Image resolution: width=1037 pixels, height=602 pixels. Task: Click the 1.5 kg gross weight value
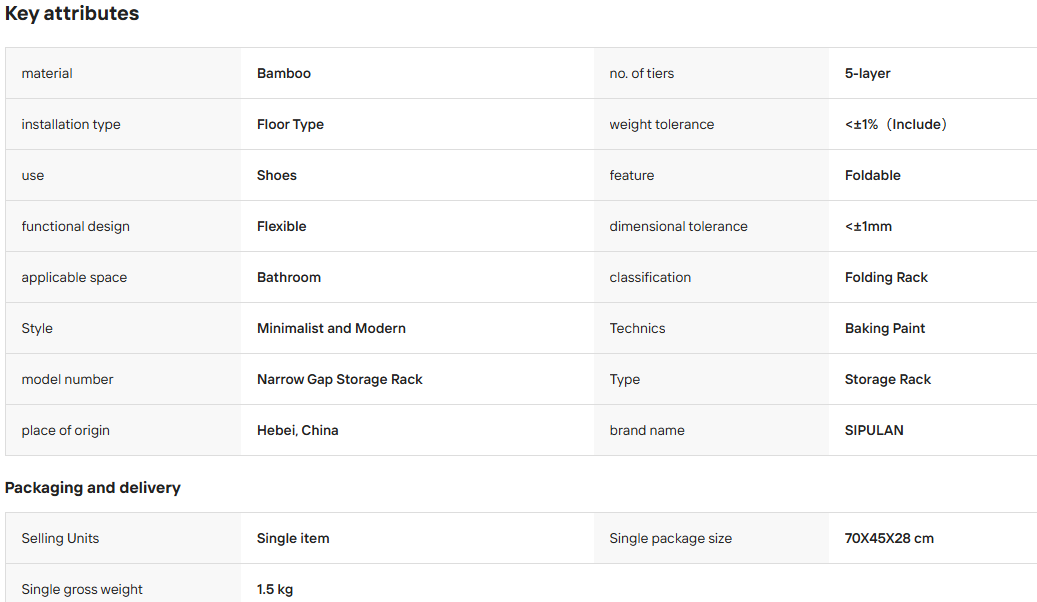(274, 589)
